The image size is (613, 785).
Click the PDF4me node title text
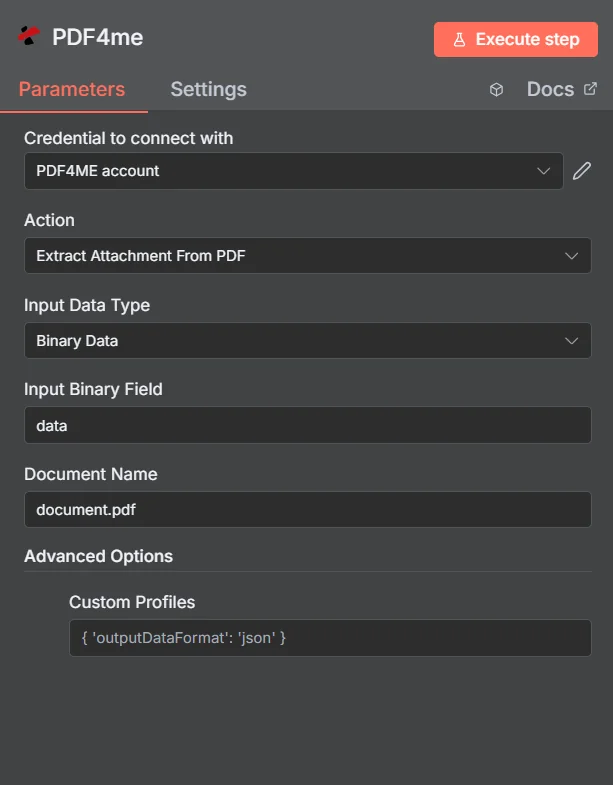pos(98,38)
